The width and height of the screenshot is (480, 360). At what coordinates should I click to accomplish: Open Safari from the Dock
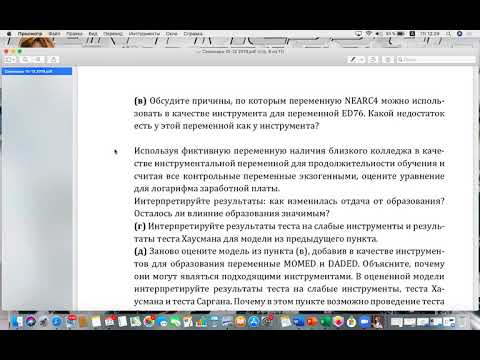point(57,321)
